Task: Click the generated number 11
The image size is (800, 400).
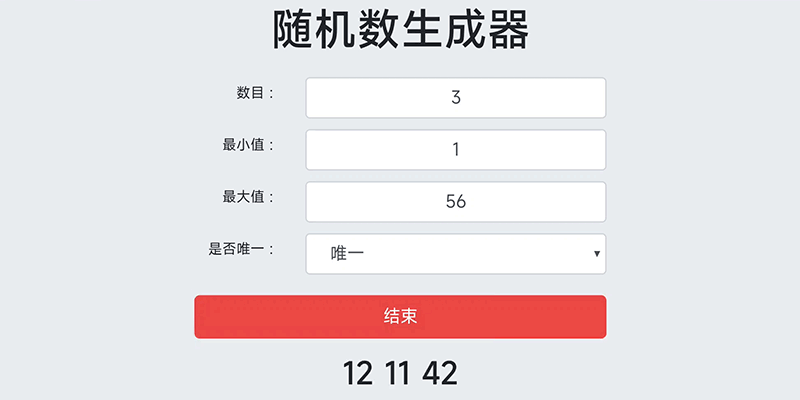Action: pyautogui.click(x=397, y=373)
